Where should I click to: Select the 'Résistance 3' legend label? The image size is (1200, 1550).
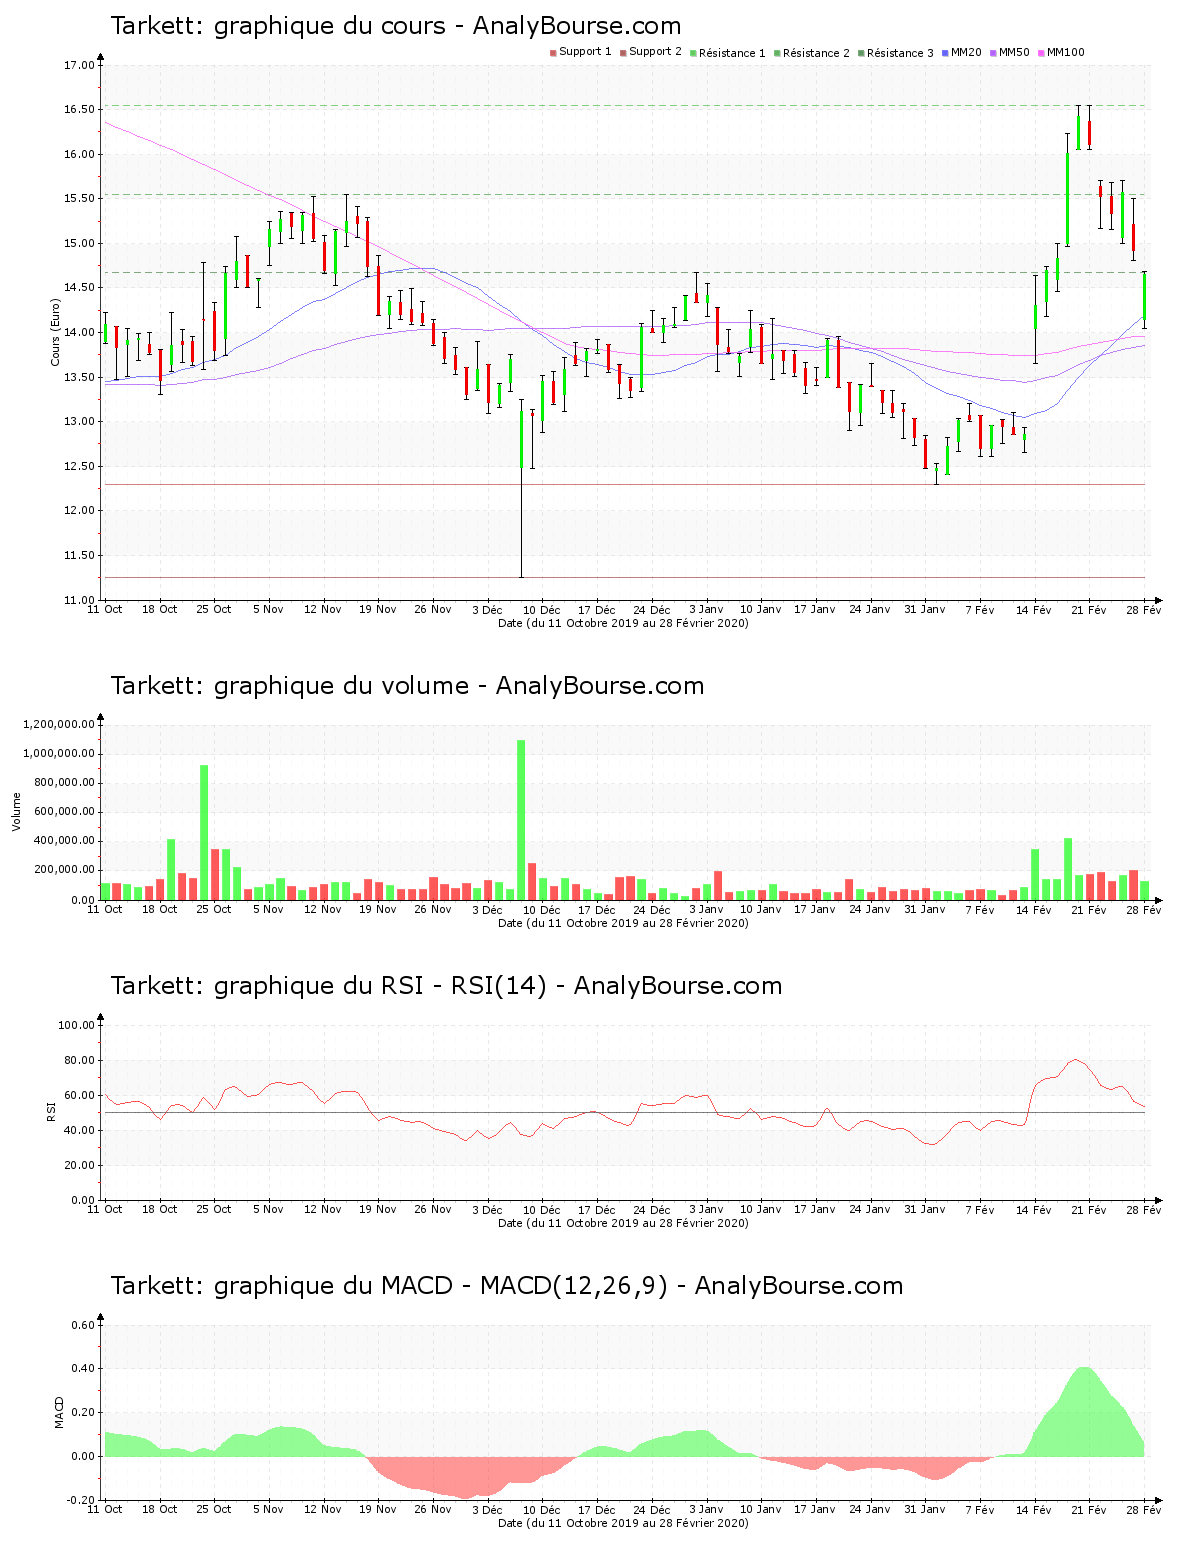[x=900, y=52]
